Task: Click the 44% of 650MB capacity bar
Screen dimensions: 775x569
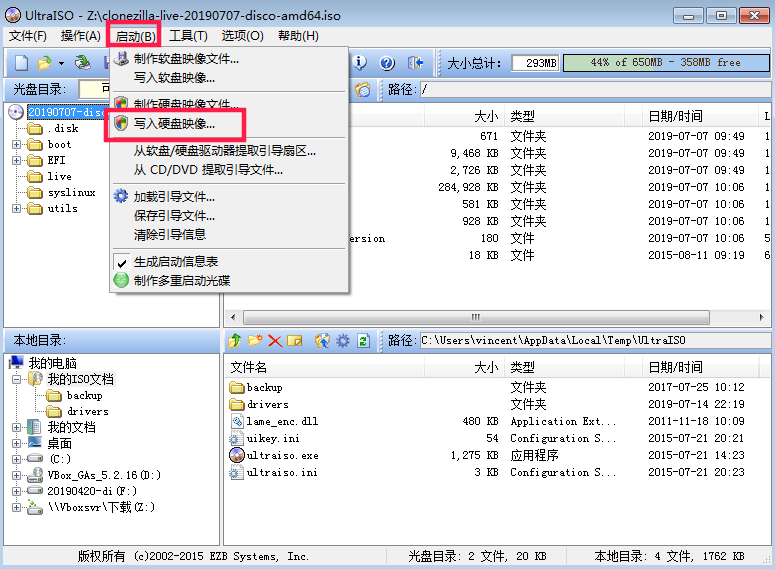Action: [x=666, y=63]
